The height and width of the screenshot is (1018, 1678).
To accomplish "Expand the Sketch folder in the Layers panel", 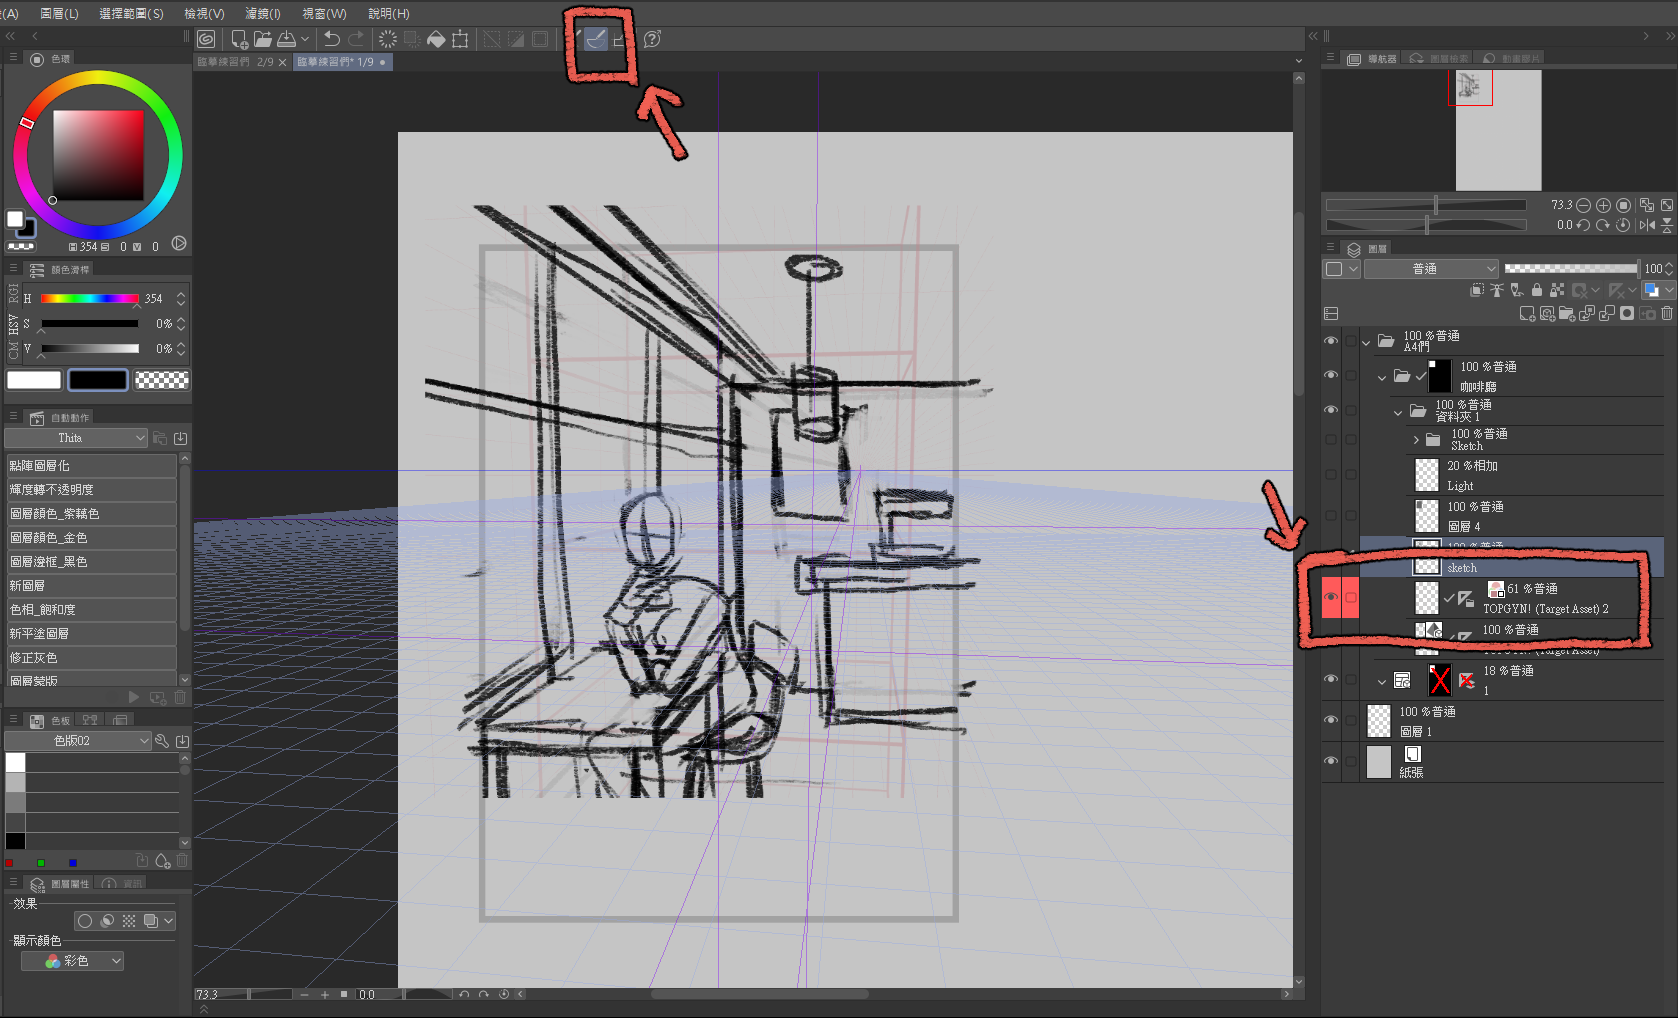I will coord(1416,440).
